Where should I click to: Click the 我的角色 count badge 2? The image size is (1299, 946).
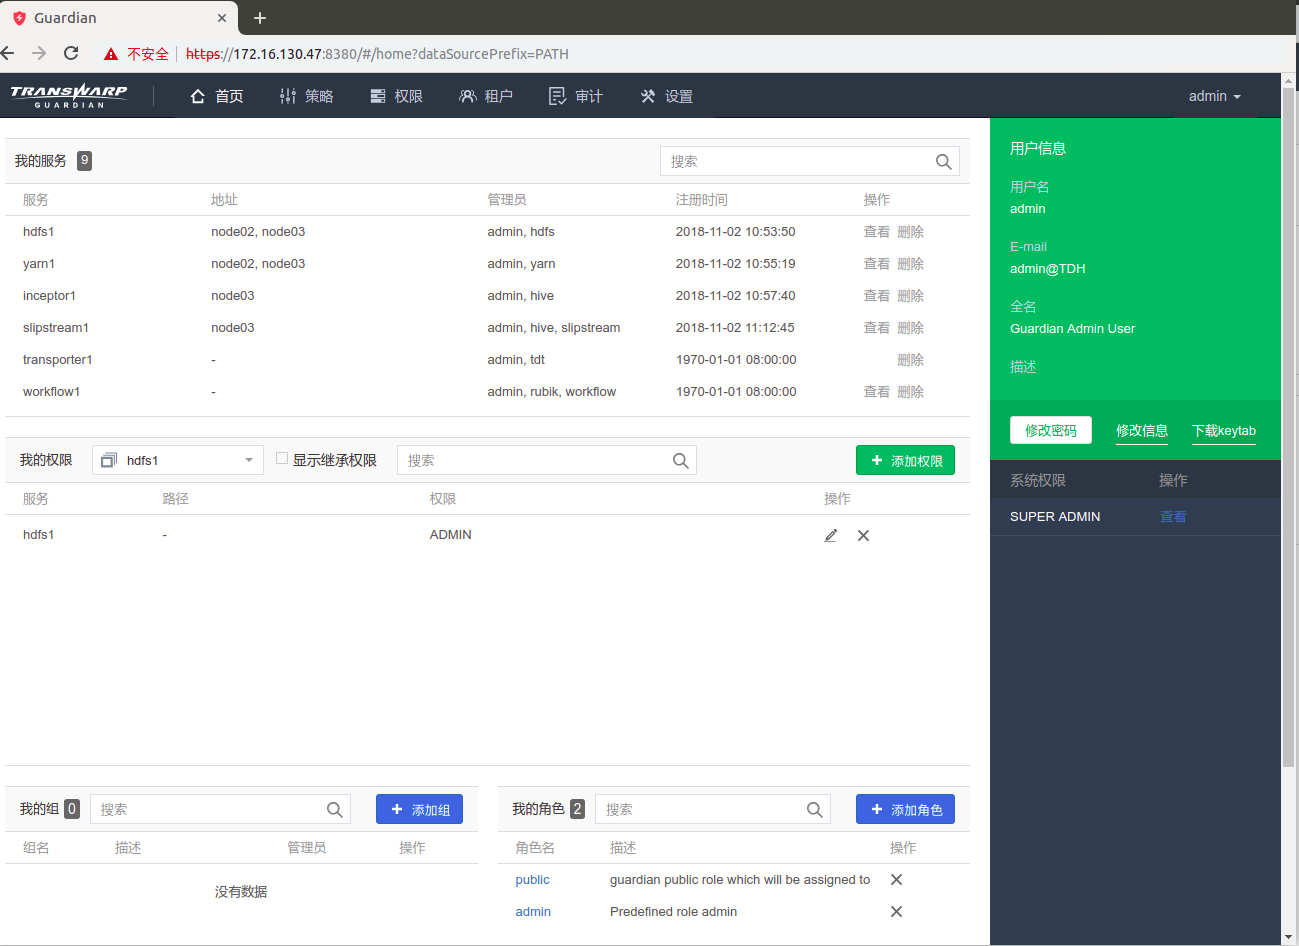click(577, 809)
